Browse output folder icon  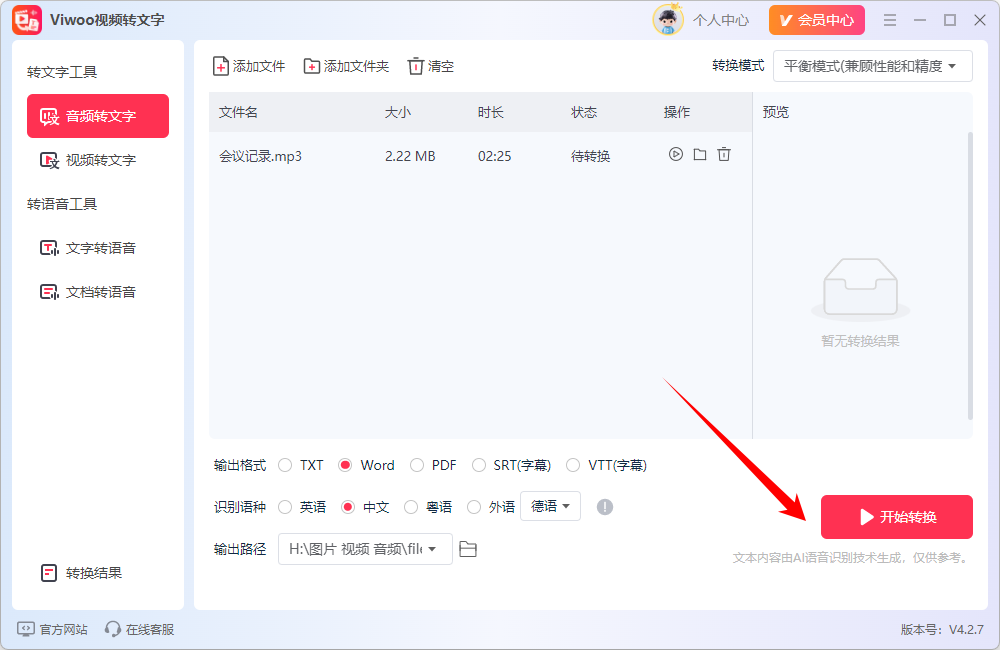(x=468, y=549)
